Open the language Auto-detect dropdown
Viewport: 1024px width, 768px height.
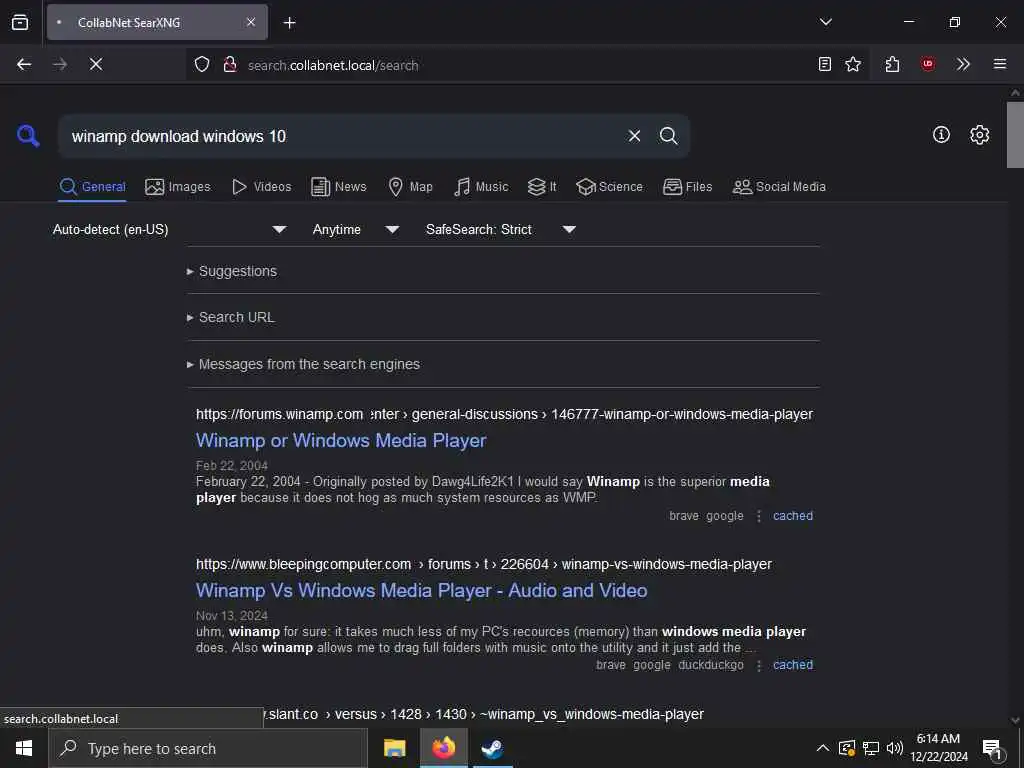pos(169,229)
